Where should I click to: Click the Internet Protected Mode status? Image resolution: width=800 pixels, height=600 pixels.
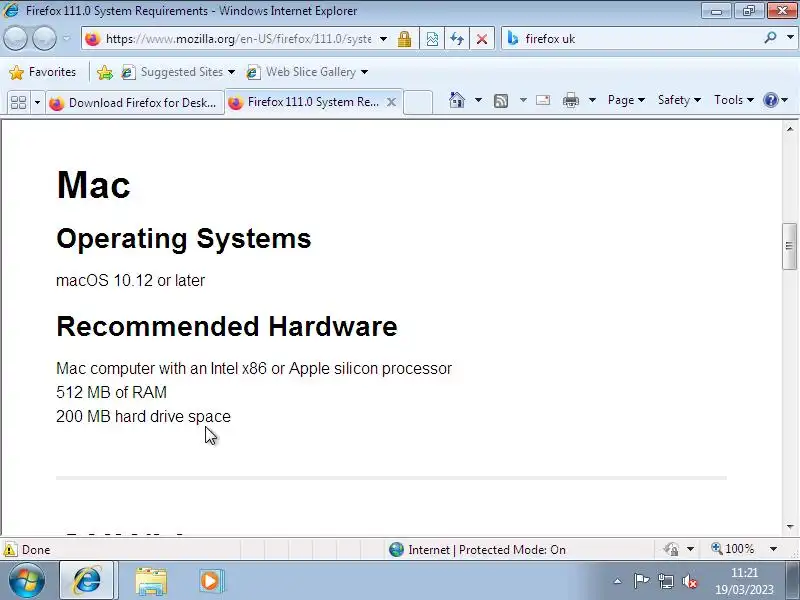coord(477,549)
